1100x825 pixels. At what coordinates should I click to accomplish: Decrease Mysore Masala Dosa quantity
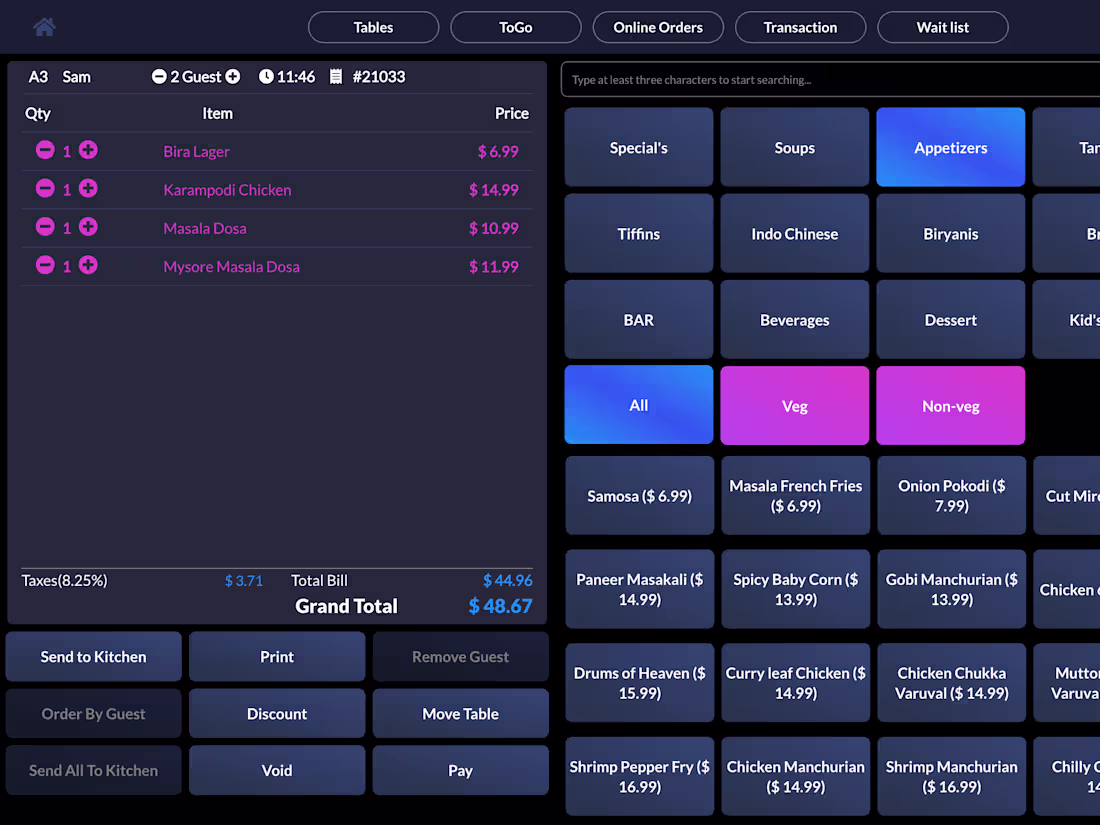coord(45,266)
